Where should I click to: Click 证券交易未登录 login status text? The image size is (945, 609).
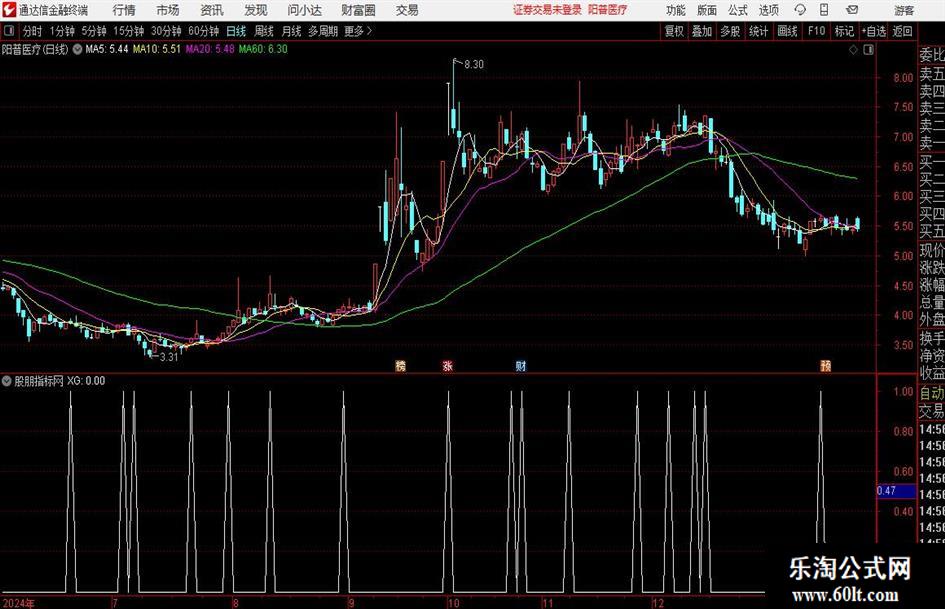click(547, 10)
